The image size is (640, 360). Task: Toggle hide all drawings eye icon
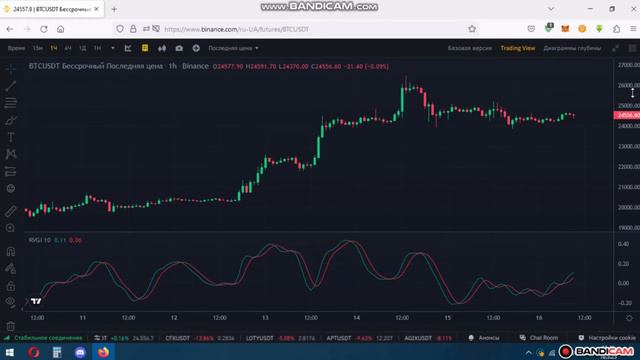(11, 302)
